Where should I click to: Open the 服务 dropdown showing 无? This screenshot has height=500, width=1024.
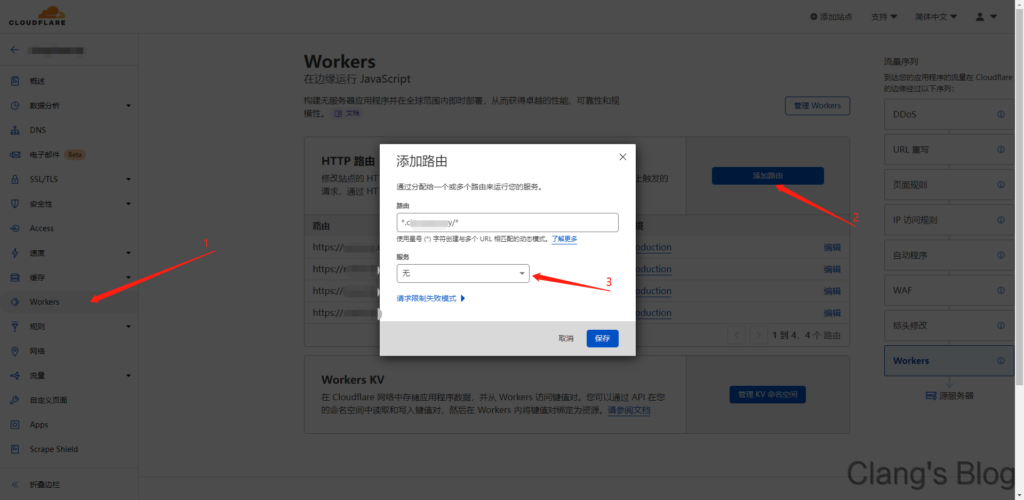(x=463, y=273)
